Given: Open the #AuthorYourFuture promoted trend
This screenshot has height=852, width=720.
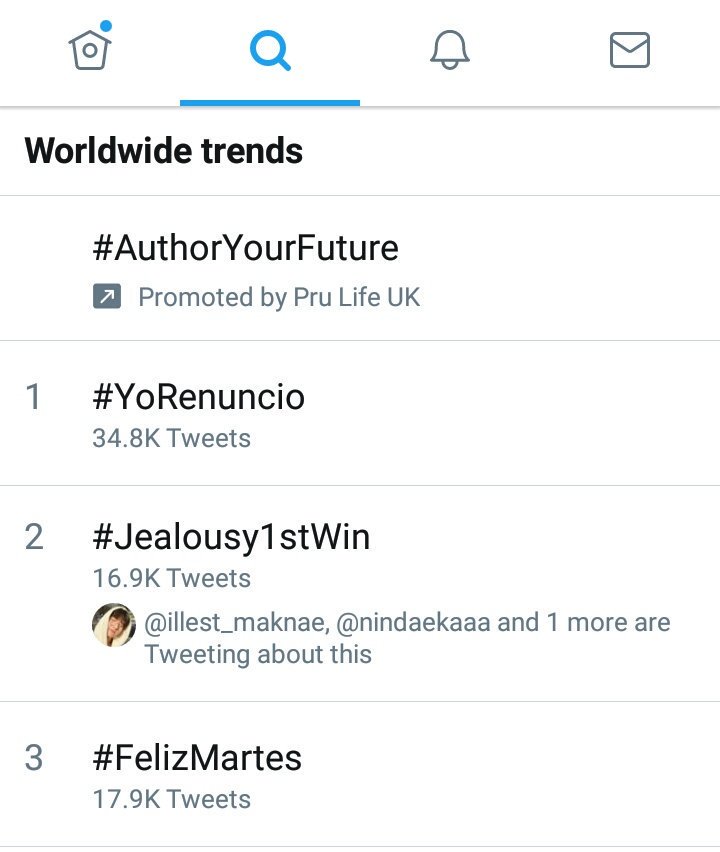Looking at the screenshot, I should coord(245,248).
